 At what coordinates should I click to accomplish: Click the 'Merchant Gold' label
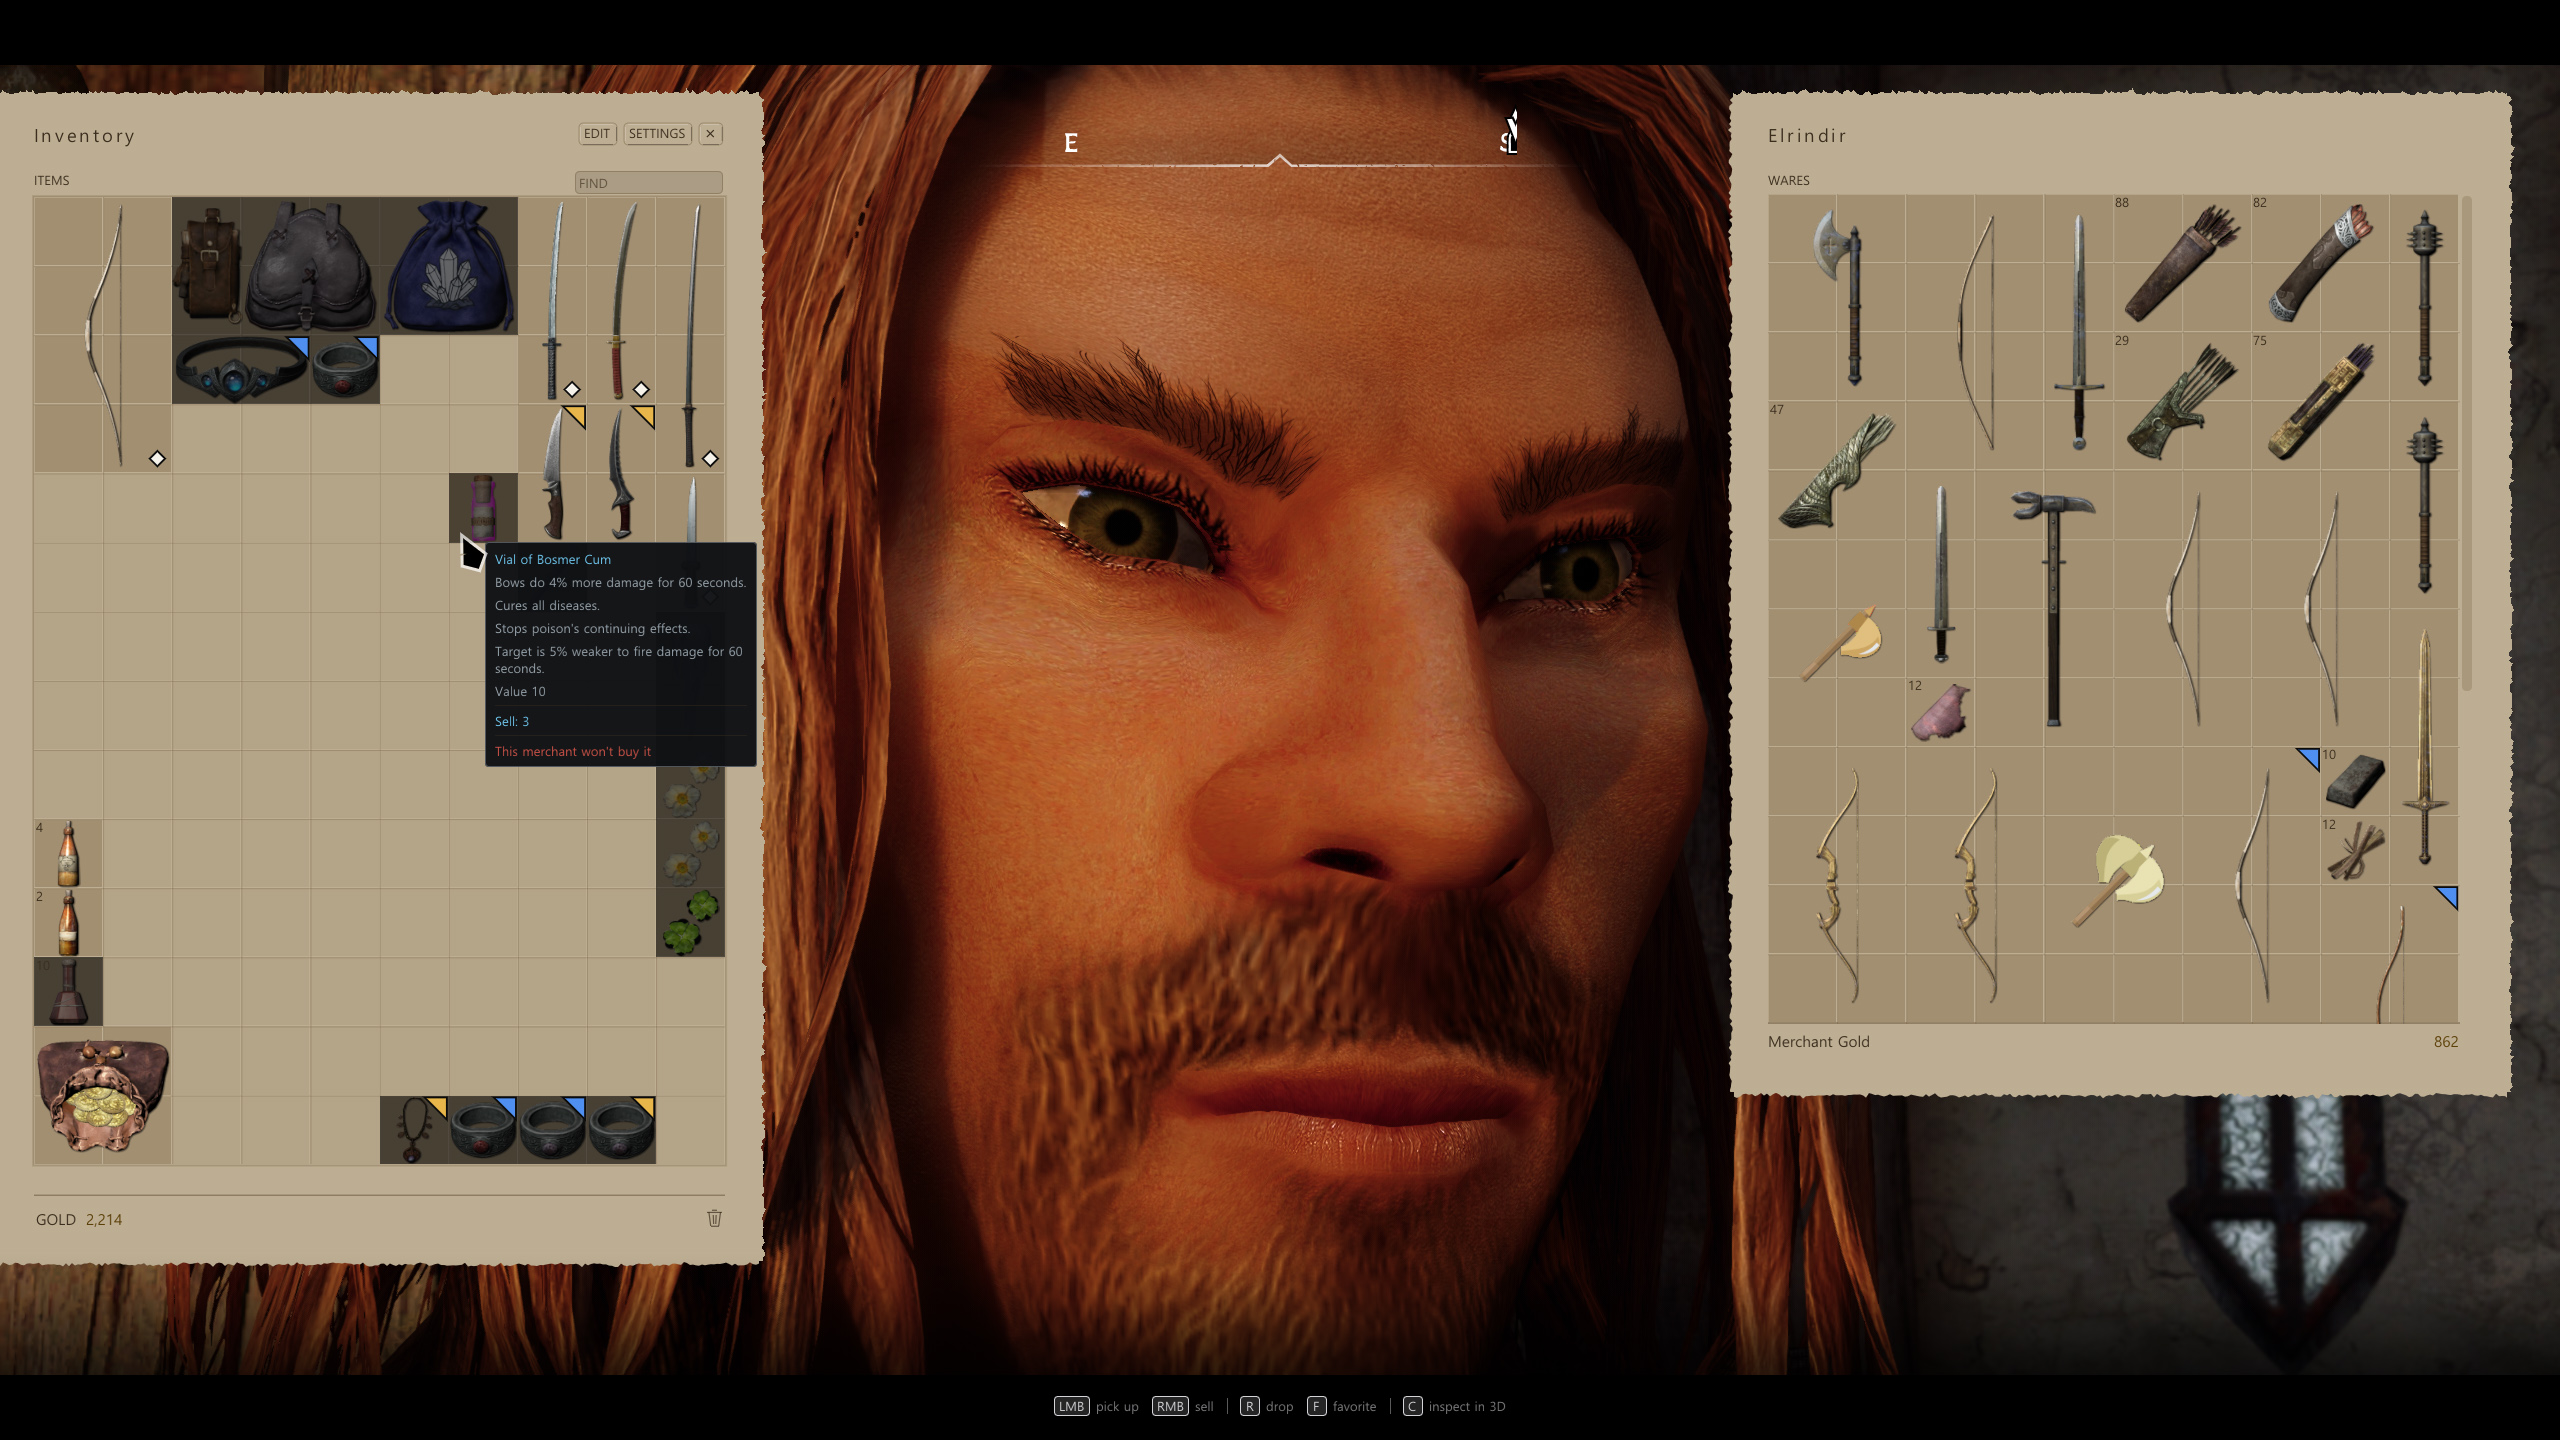coord(1818,1042)
